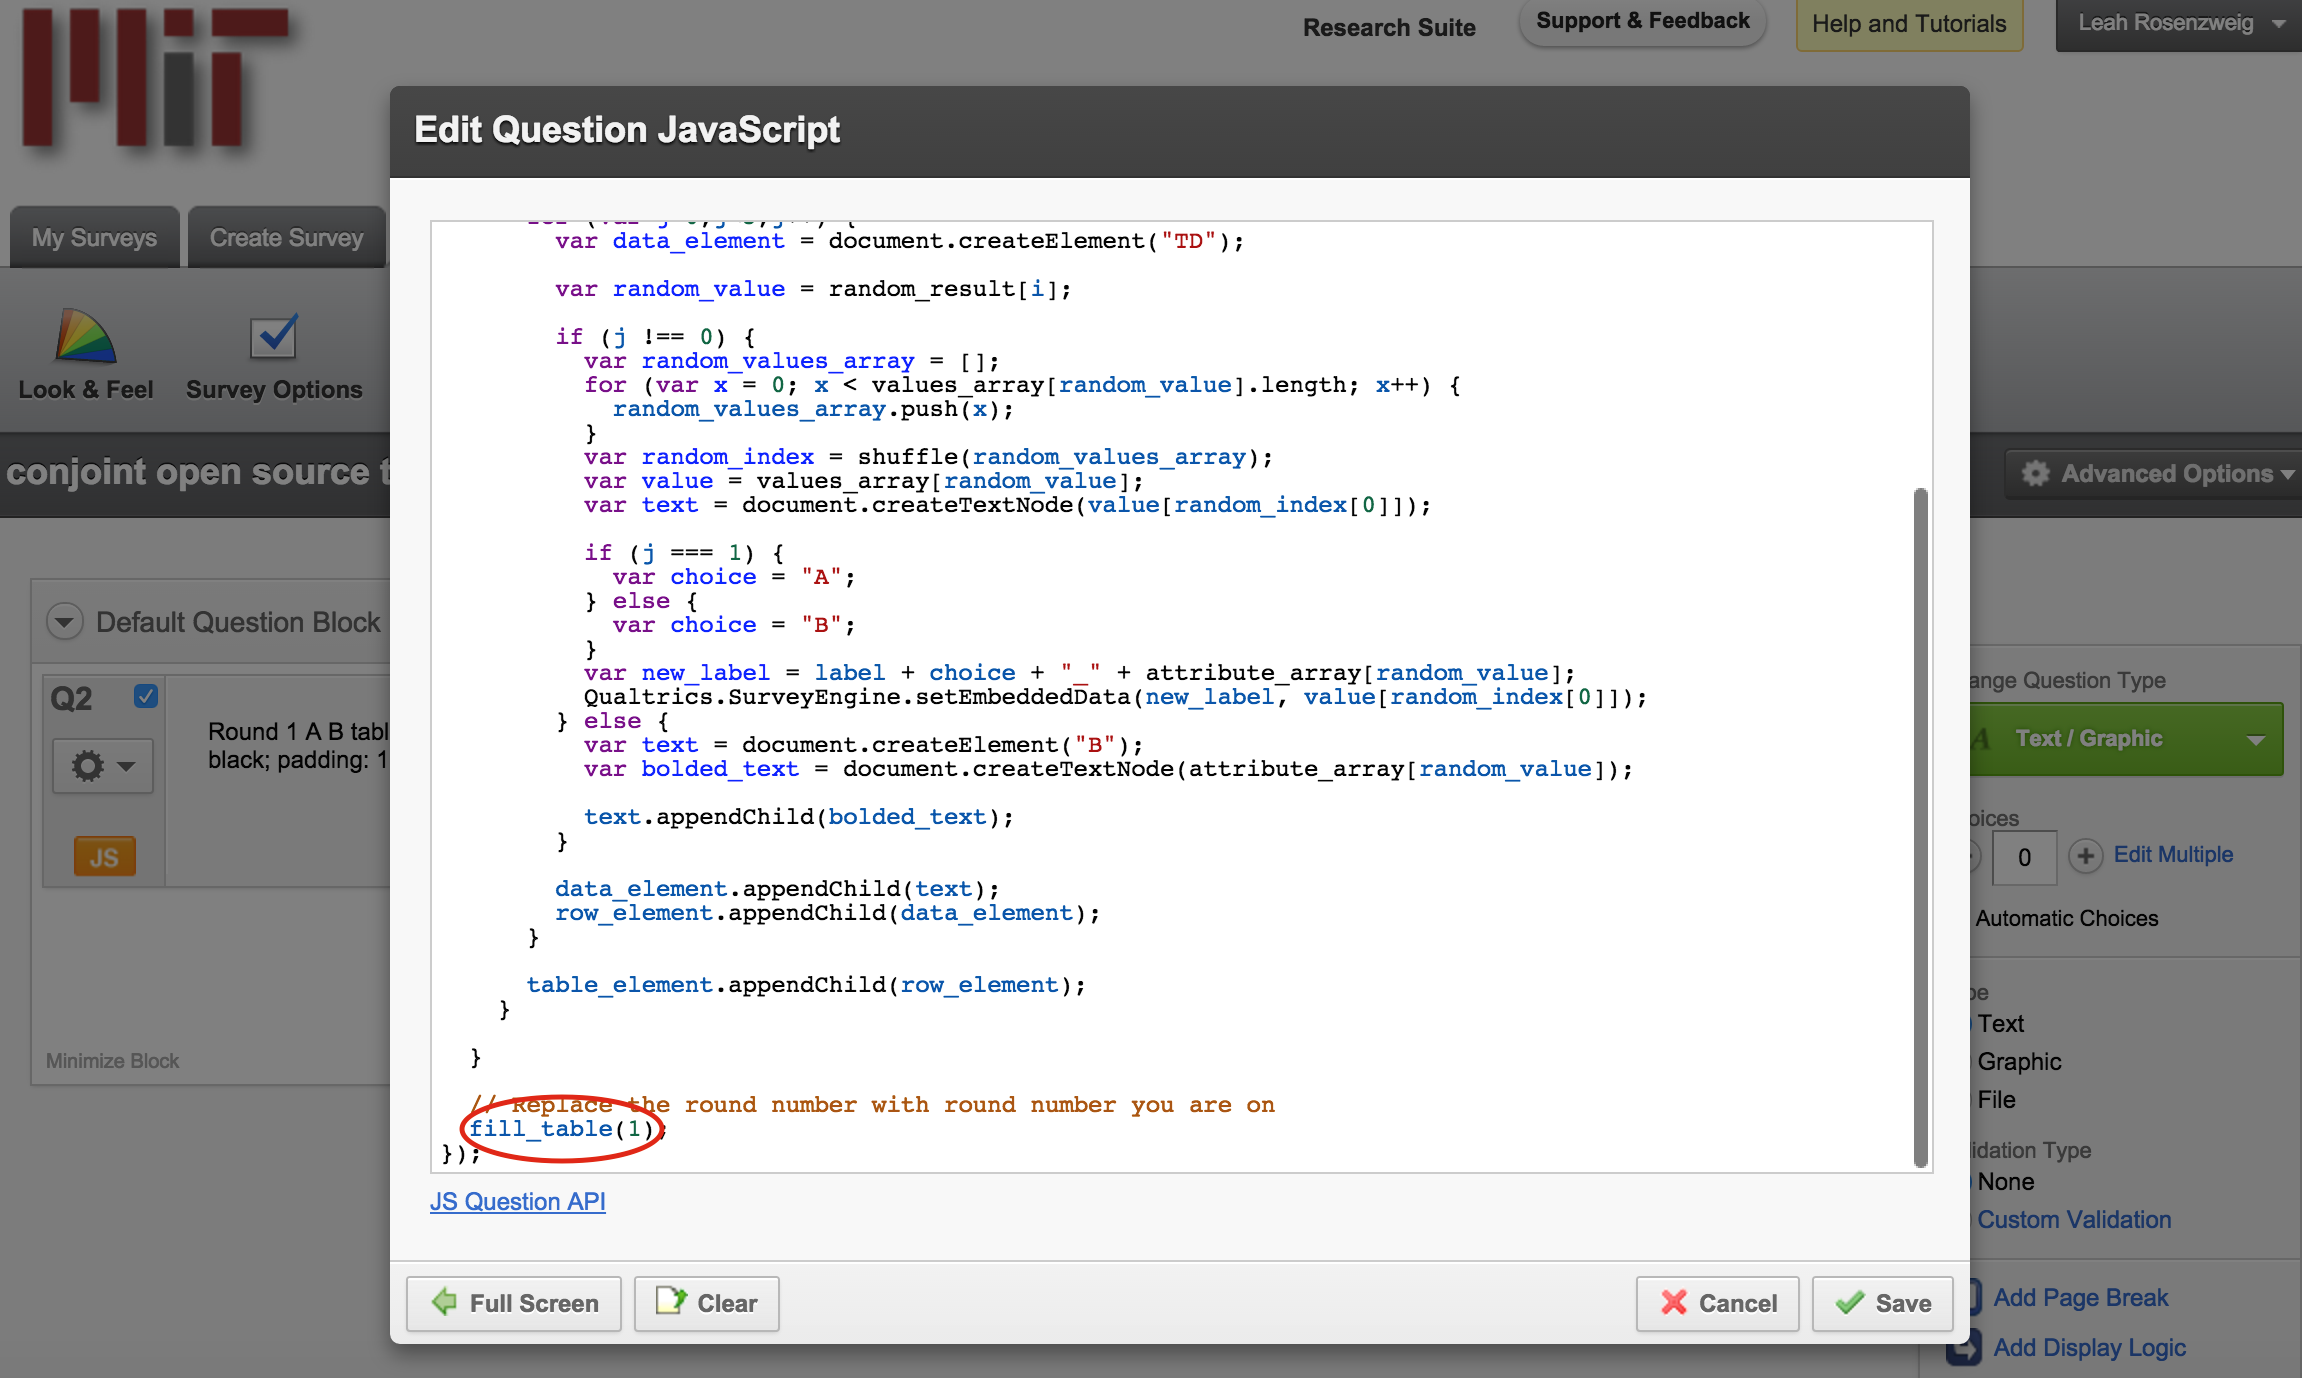Switch to the Create Survey tab
This screenshot has width=2302, height=1378.
[286, 238]
